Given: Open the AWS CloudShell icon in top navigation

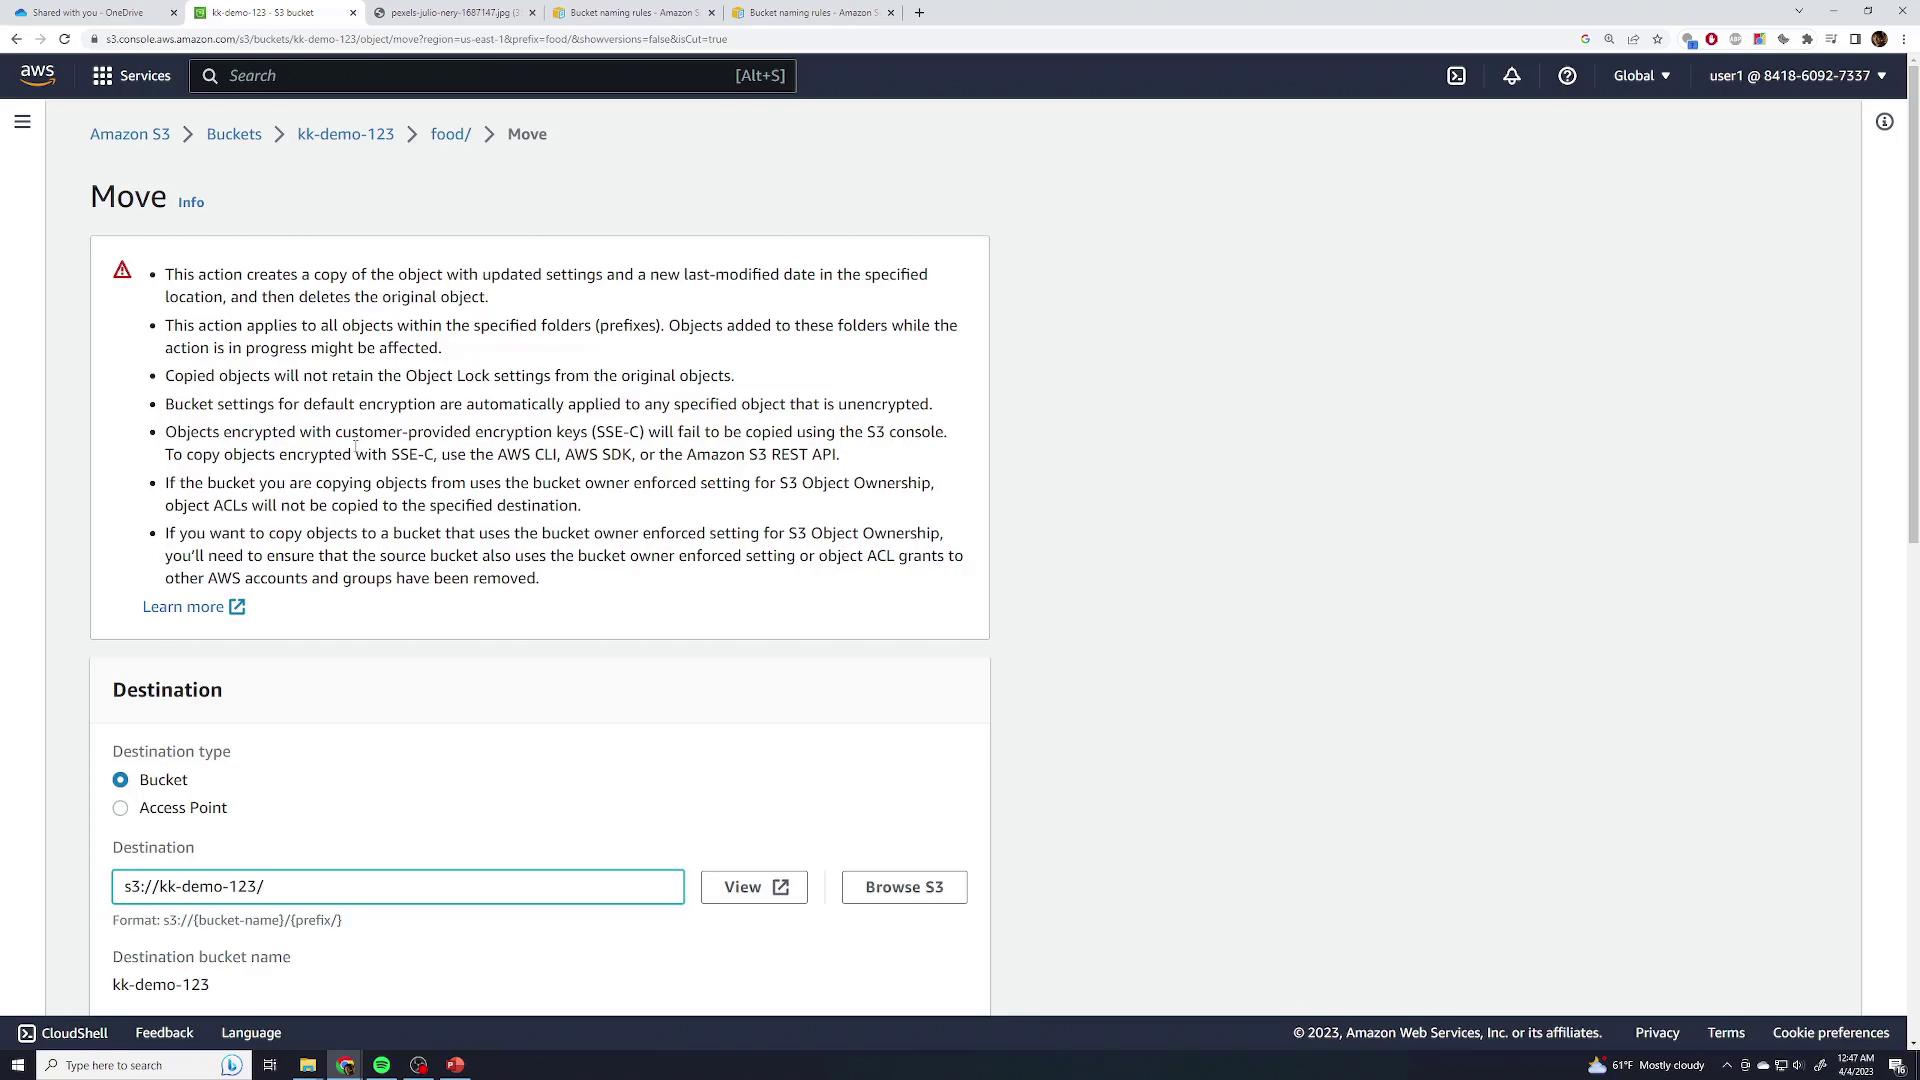Looking at the screenshot, I should 1456,76.
